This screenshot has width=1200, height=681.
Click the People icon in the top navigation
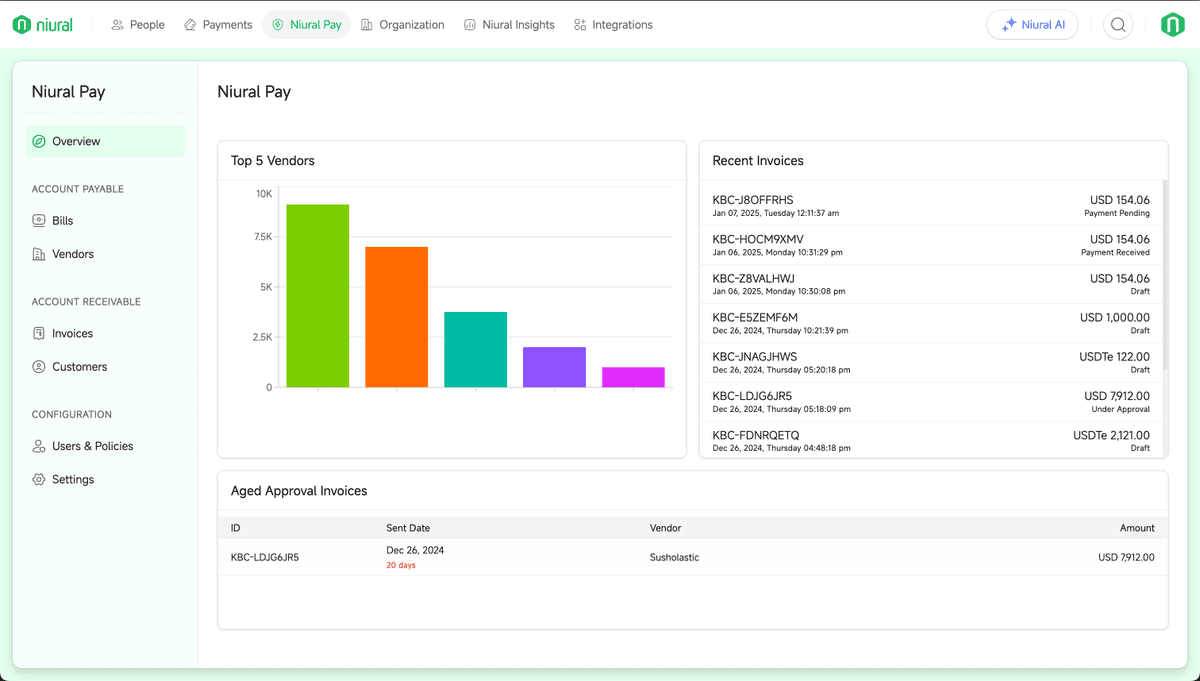pos(117,25)
